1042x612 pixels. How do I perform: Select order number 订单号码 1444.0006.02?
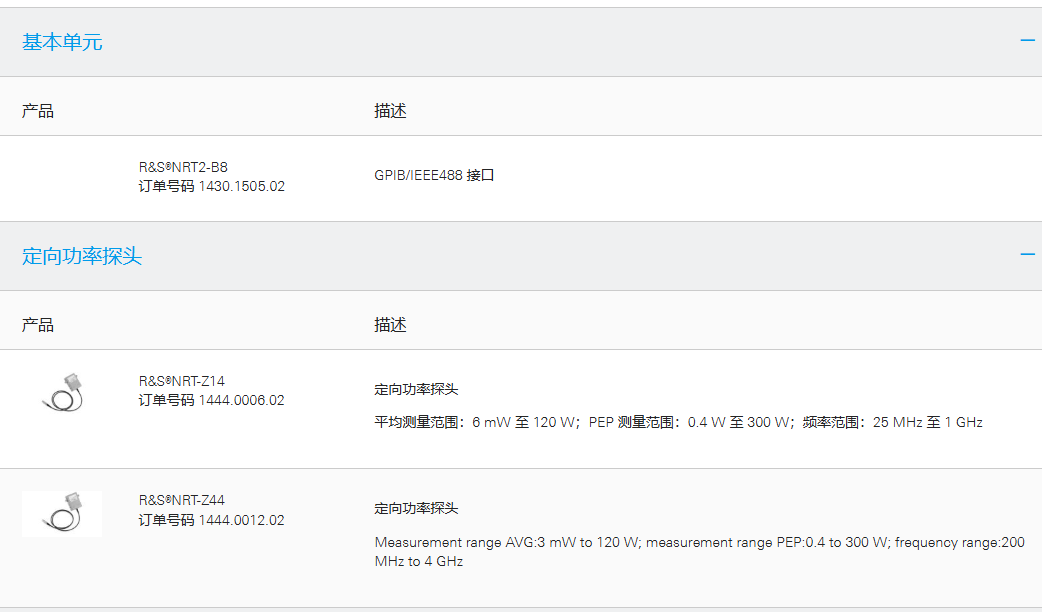click(211, 400)
